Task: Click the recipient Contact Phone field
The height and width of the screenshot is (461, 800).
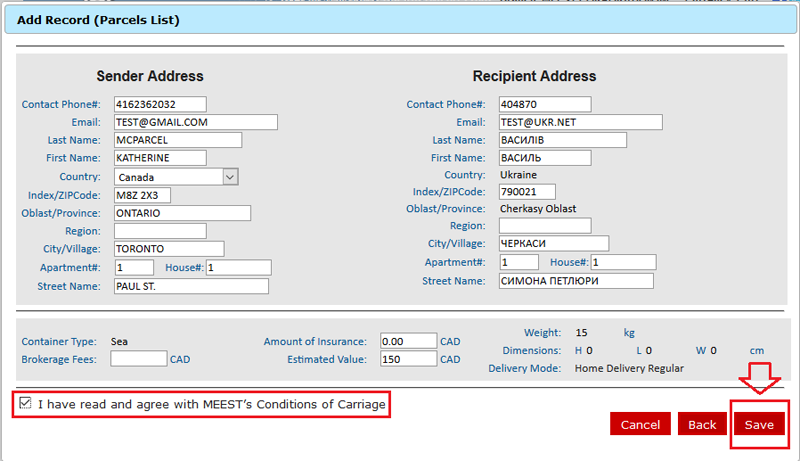Action: pos(544,104)
